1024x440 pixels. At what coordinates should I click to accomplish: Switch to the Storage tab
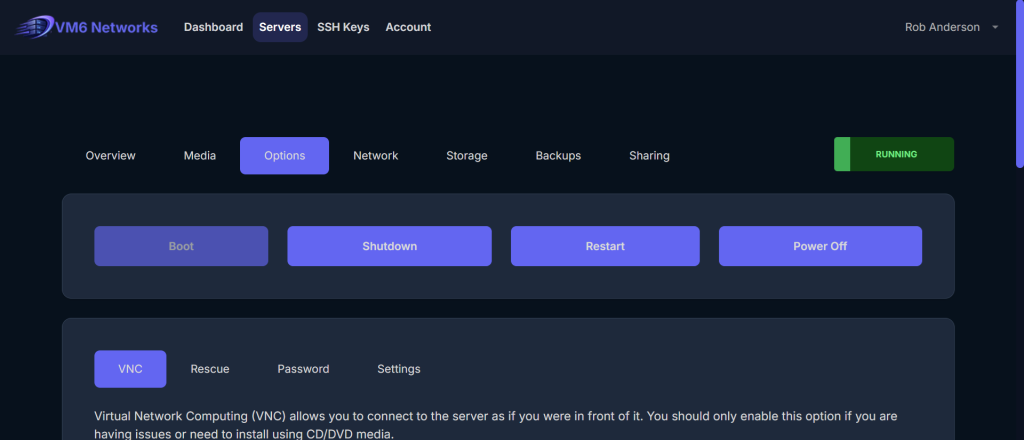pos(467,156)
